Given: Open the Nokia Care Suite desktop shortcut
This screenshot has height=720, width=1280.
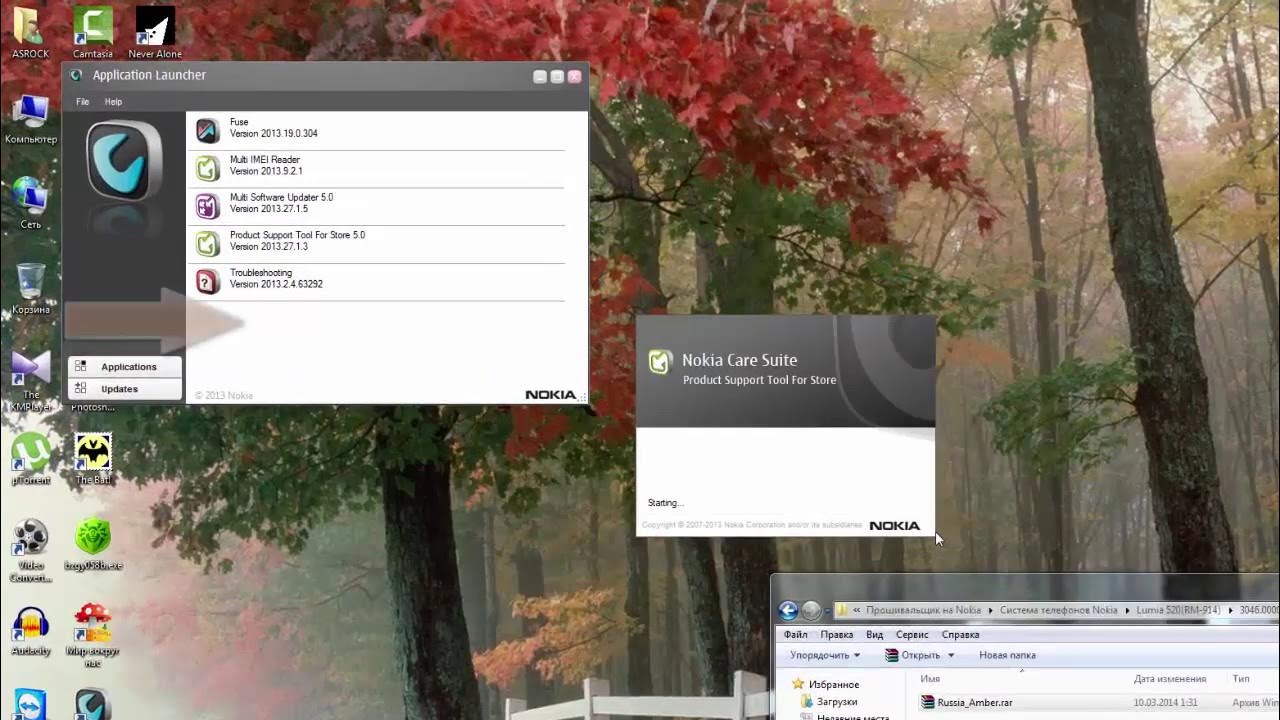Looking at the screenshot, I should [x=93, y=704].
